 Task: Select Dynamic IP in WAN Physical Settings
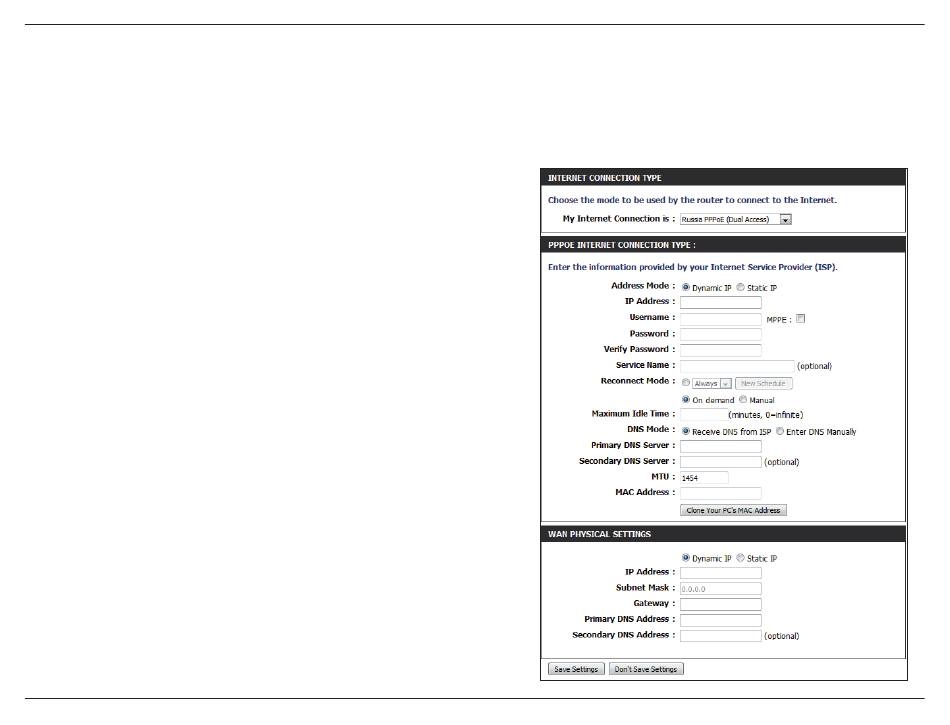(686, 558)
